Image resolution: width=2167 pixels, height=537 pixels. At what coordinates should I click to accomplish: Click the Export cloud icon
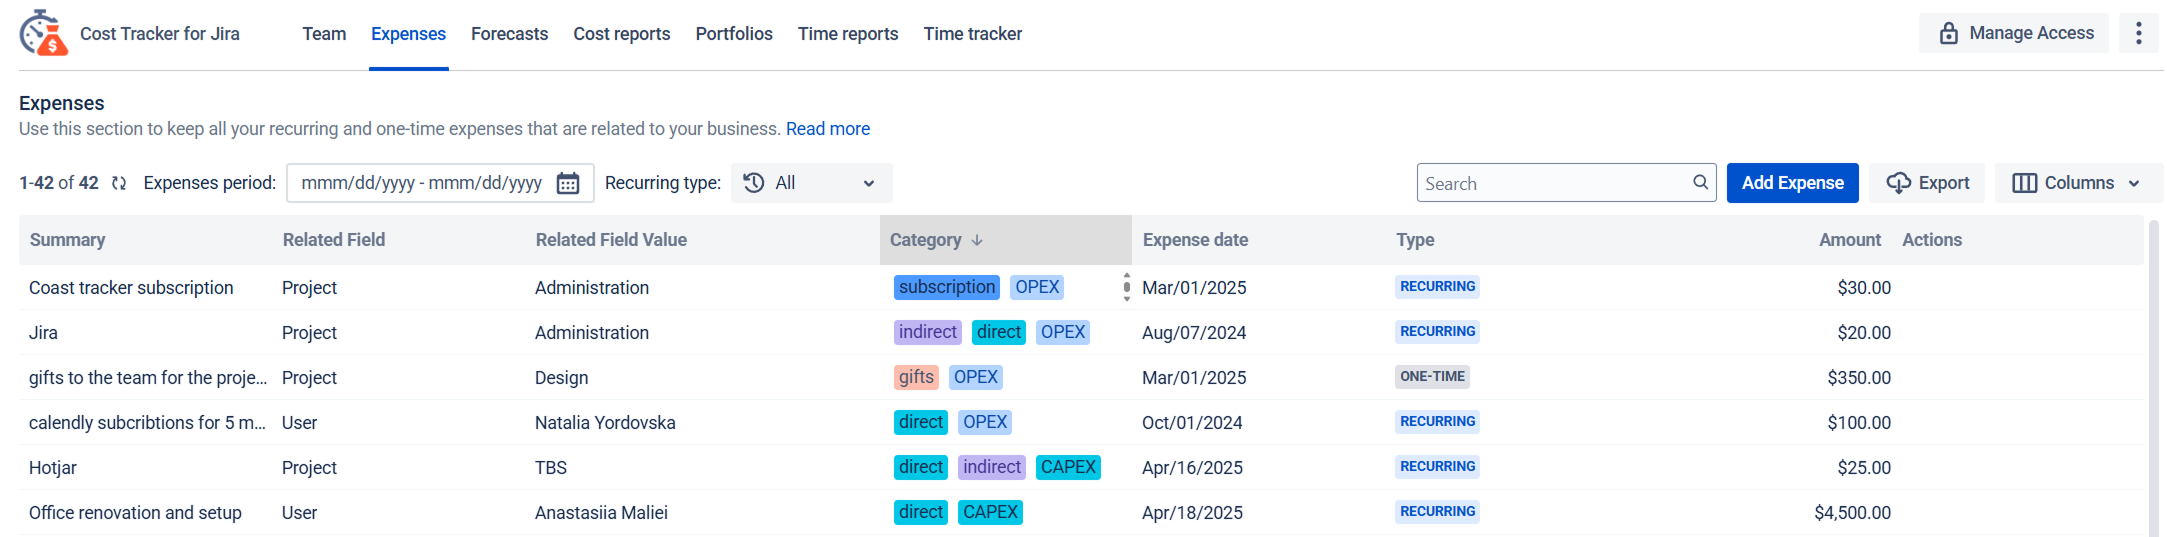click(1898, 183)
